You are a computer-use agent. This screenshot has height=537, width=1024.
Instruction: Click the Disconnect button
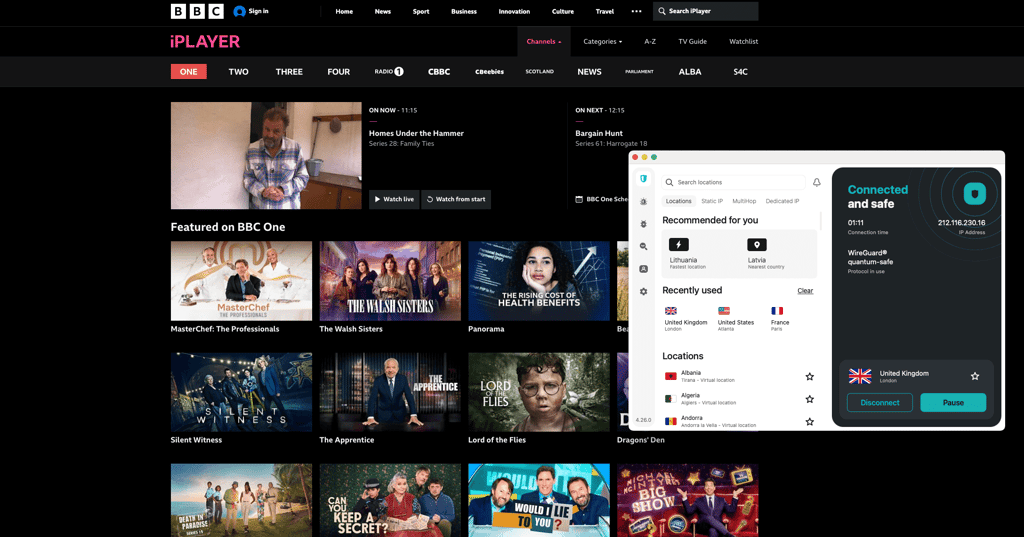[x=880, y=402]
